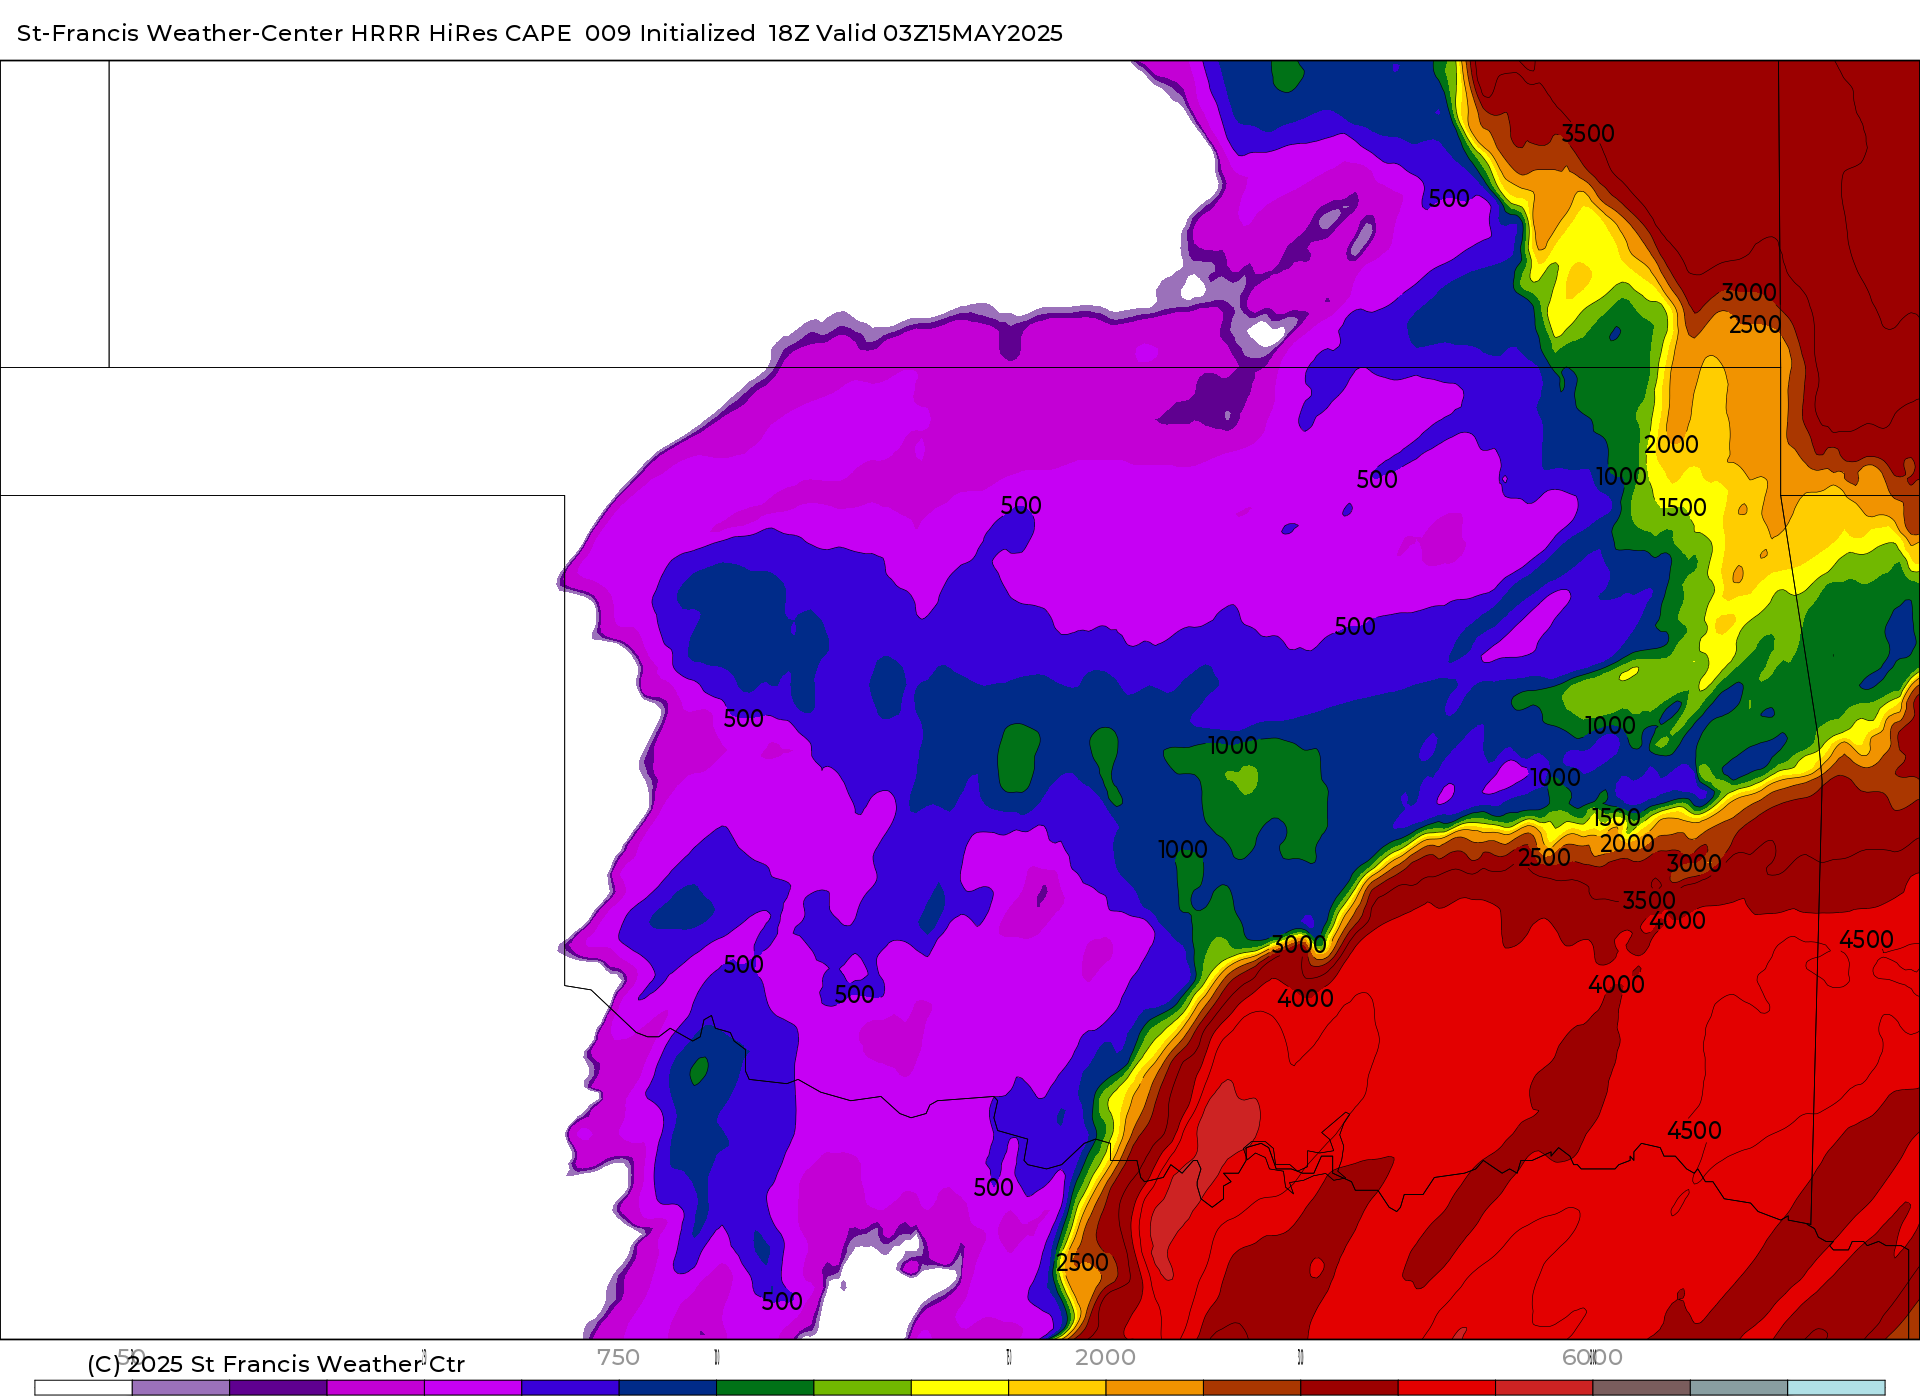Select the lime green legend swatch

[862, 1387]
